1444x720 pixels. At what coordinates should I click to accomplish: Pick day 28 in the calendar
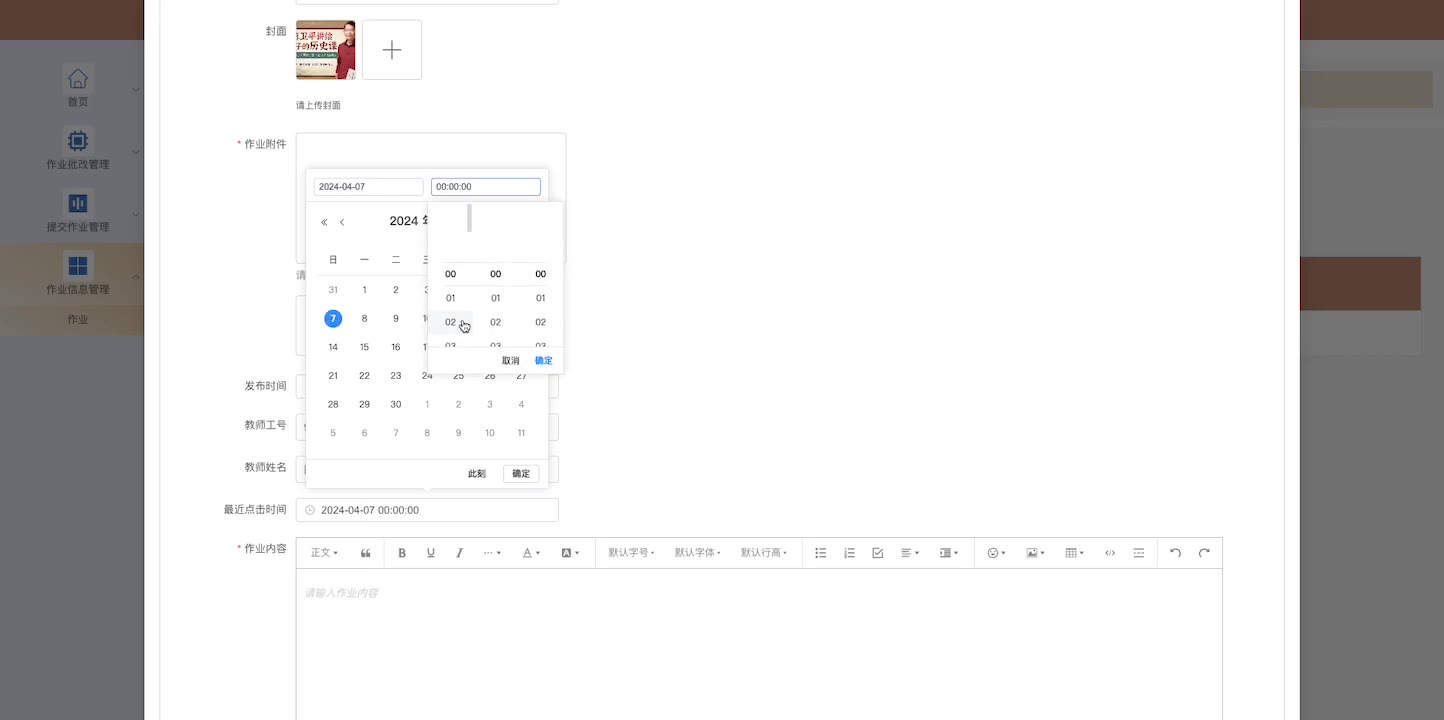click(333, 404)
